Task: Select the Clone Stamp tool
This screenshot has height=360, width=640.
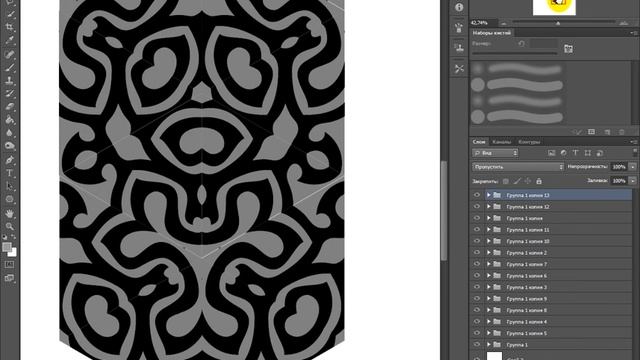Action: (10, 80)
